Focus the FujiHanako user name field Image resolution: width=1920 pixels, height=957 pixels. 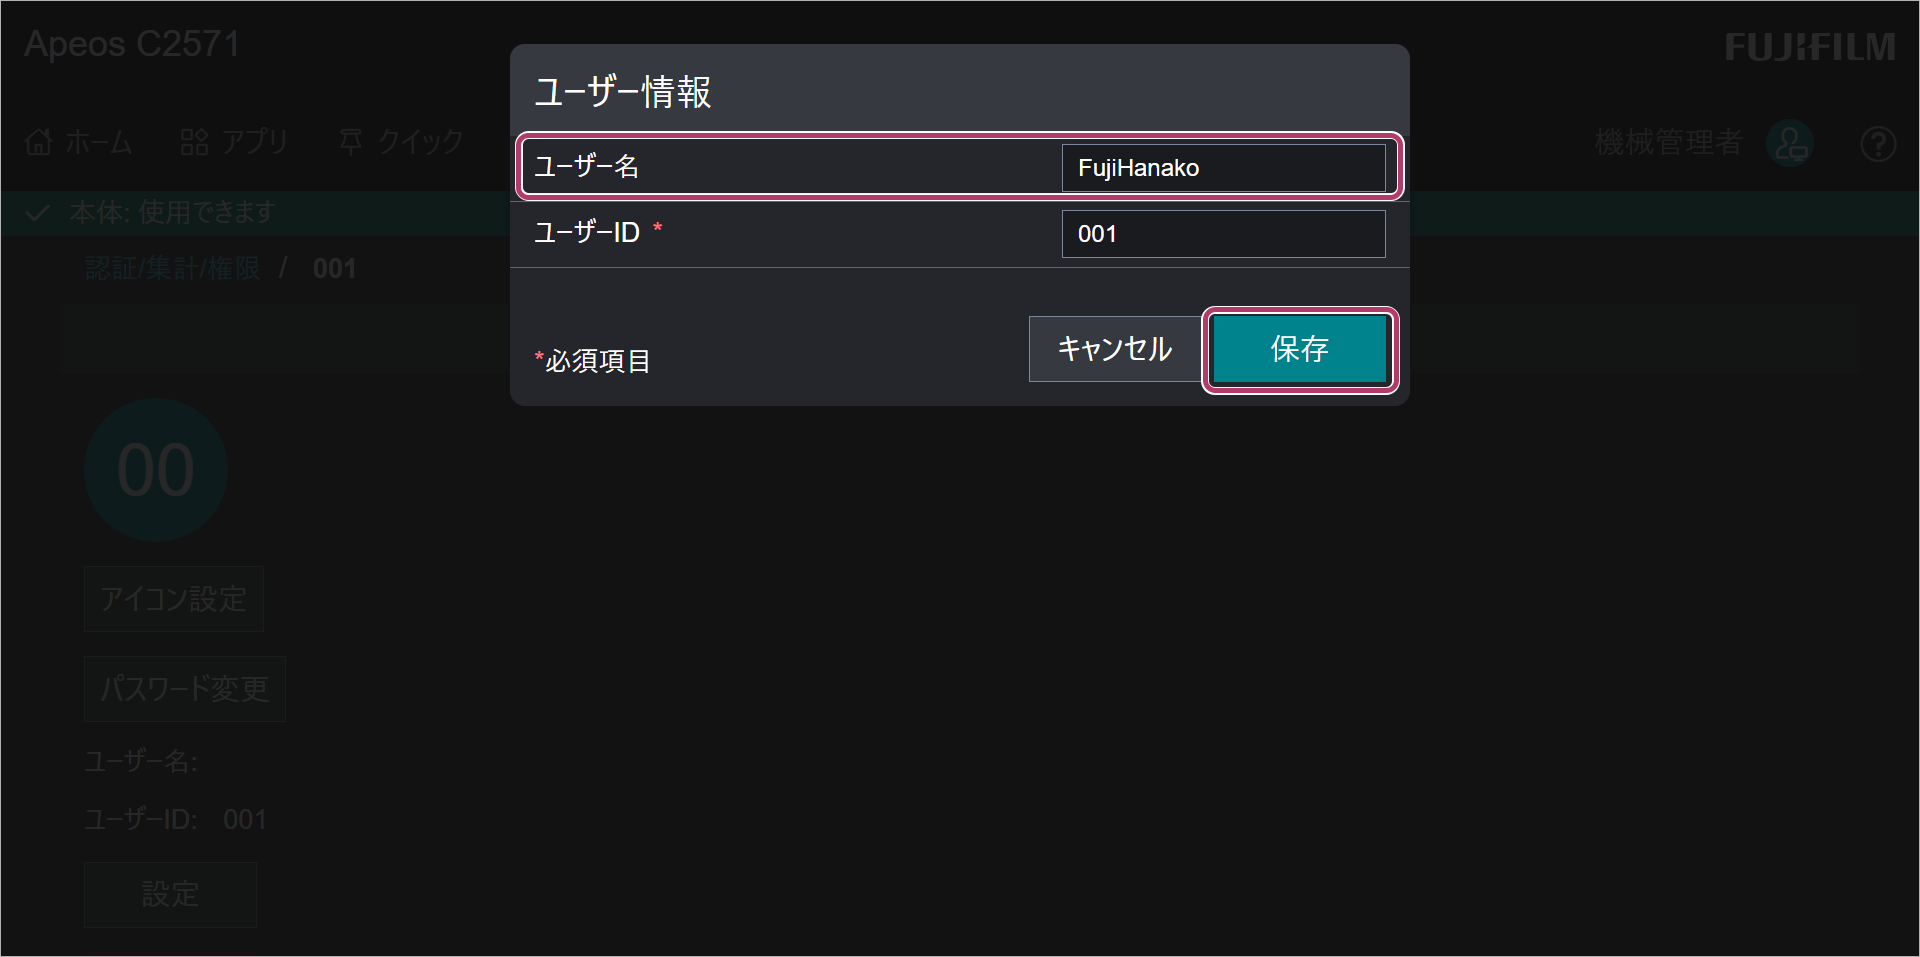(x=1224, y=168)
